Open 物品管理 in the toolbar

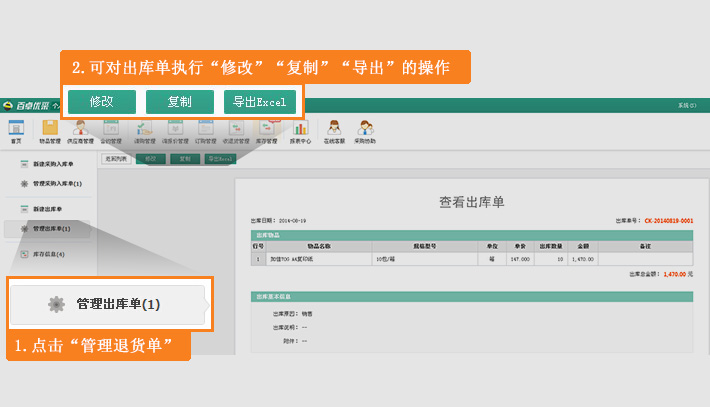(x=49, y=130)
